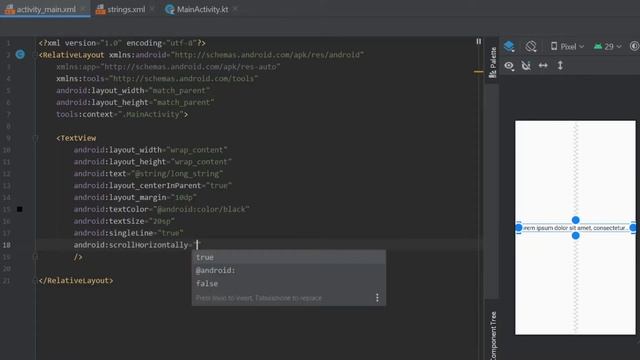Image resolution: width=640 pixels, height=360 pixels.
Task: Click the xmlns:app attribute line
Action: [168, 67]
